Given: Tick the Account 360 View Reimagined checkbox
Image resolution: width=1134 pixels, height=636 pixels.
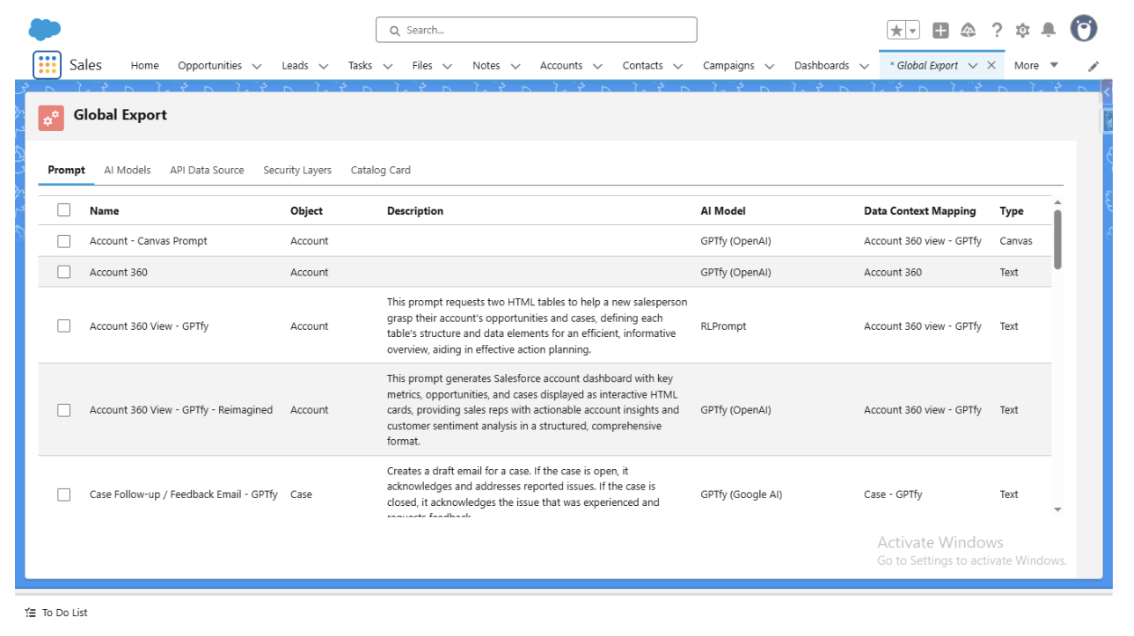Looking at the screenshot, I should pos(64,410).
